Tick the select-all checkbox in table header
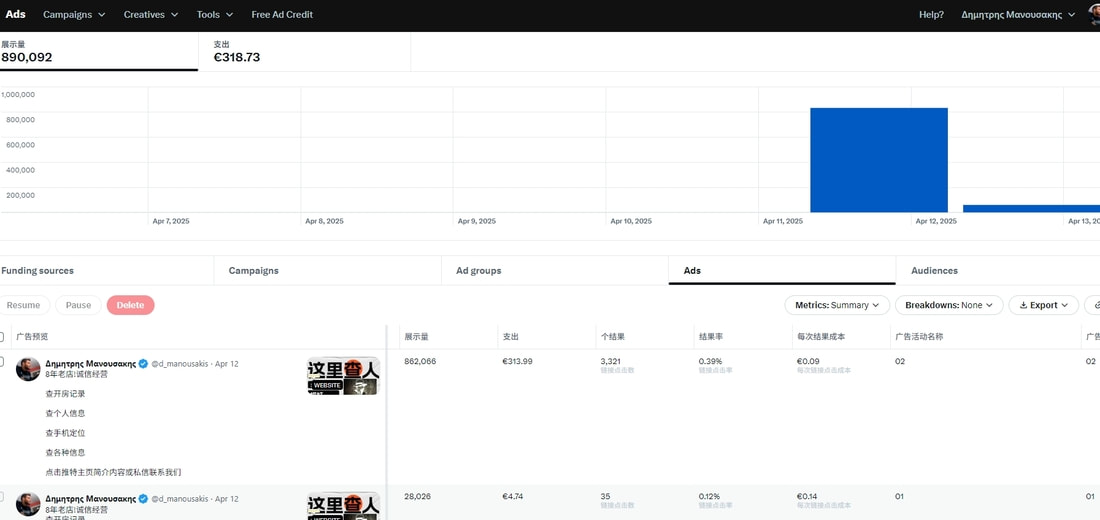Screen dimensions: 1100x520 (x=2, y=337)
